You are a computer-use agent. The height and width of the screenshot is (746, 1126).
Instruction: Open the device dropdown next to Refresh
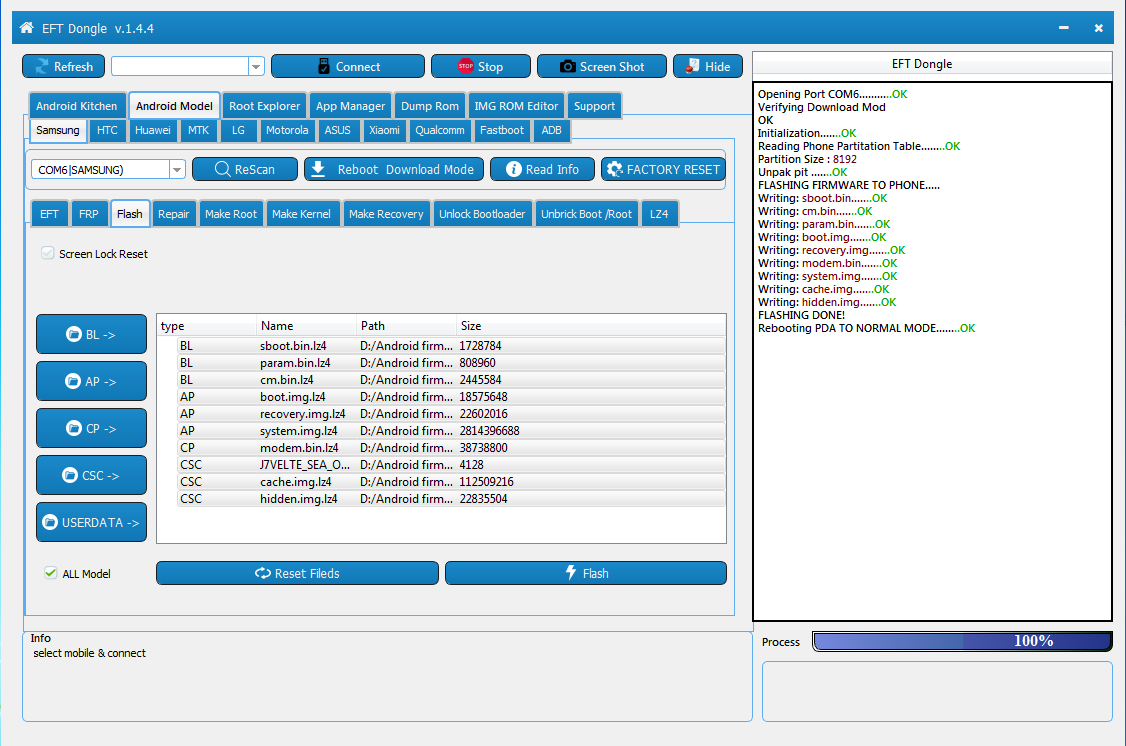(256, 67)
